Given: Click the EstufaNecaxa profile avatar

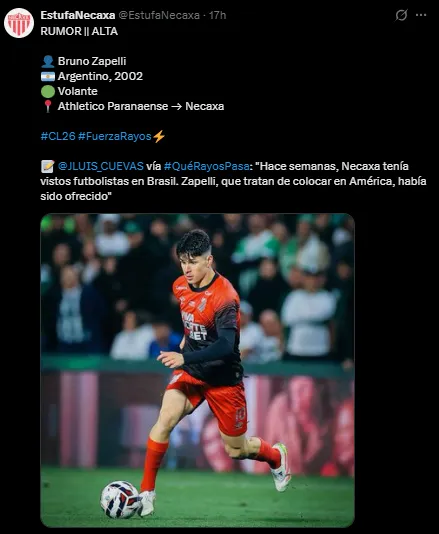Looking at the screenshot, I should click(x=19, y=23).
